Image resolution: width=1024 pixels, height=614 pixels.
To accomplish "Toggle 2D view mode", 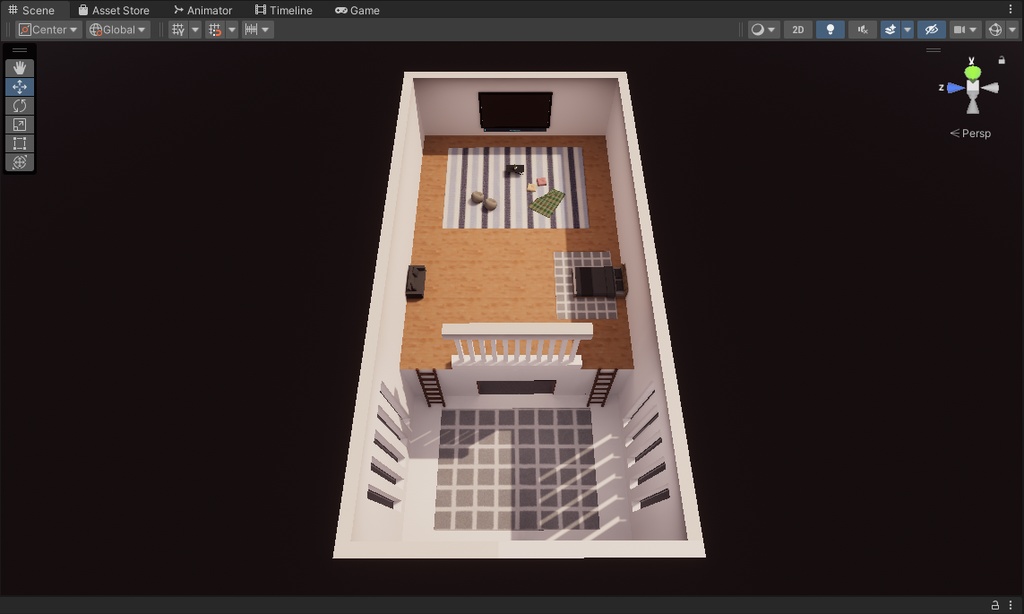I will [x=797, y=29].
